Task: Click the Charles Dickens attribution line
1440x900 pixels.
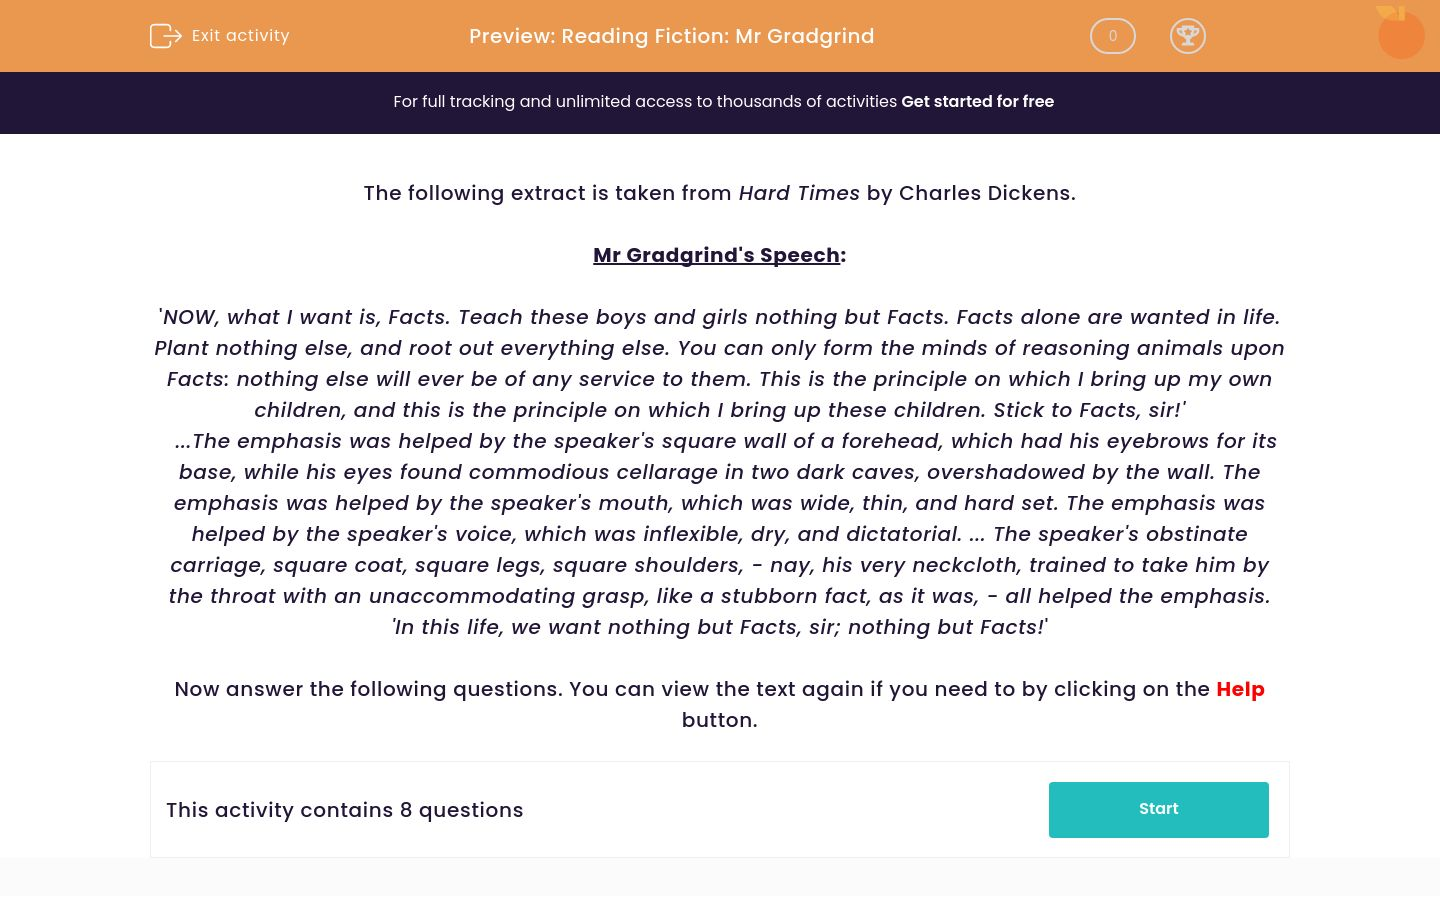Action: (968, 193)
